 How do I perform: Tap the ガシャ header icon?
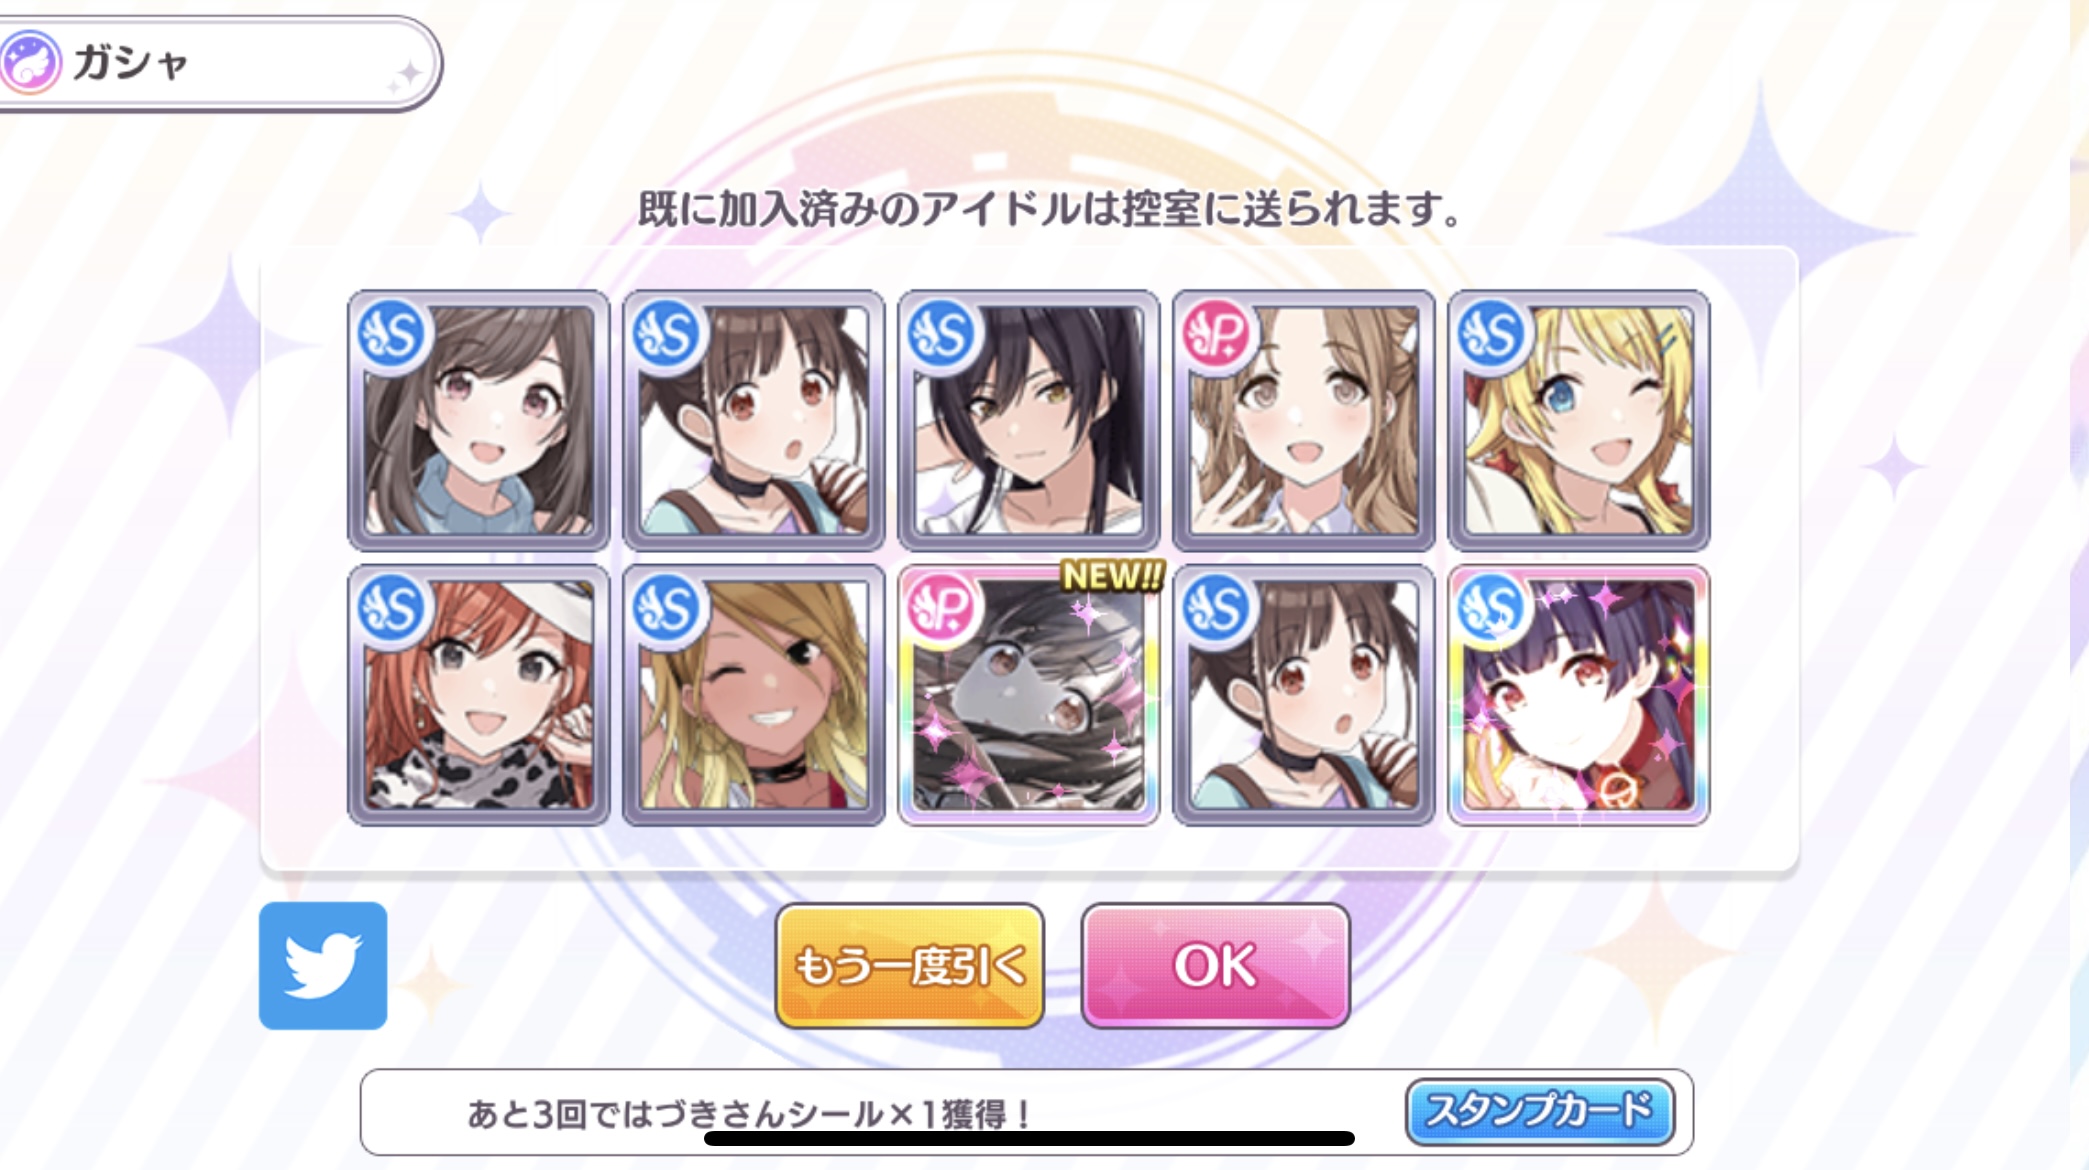[32, 62]
